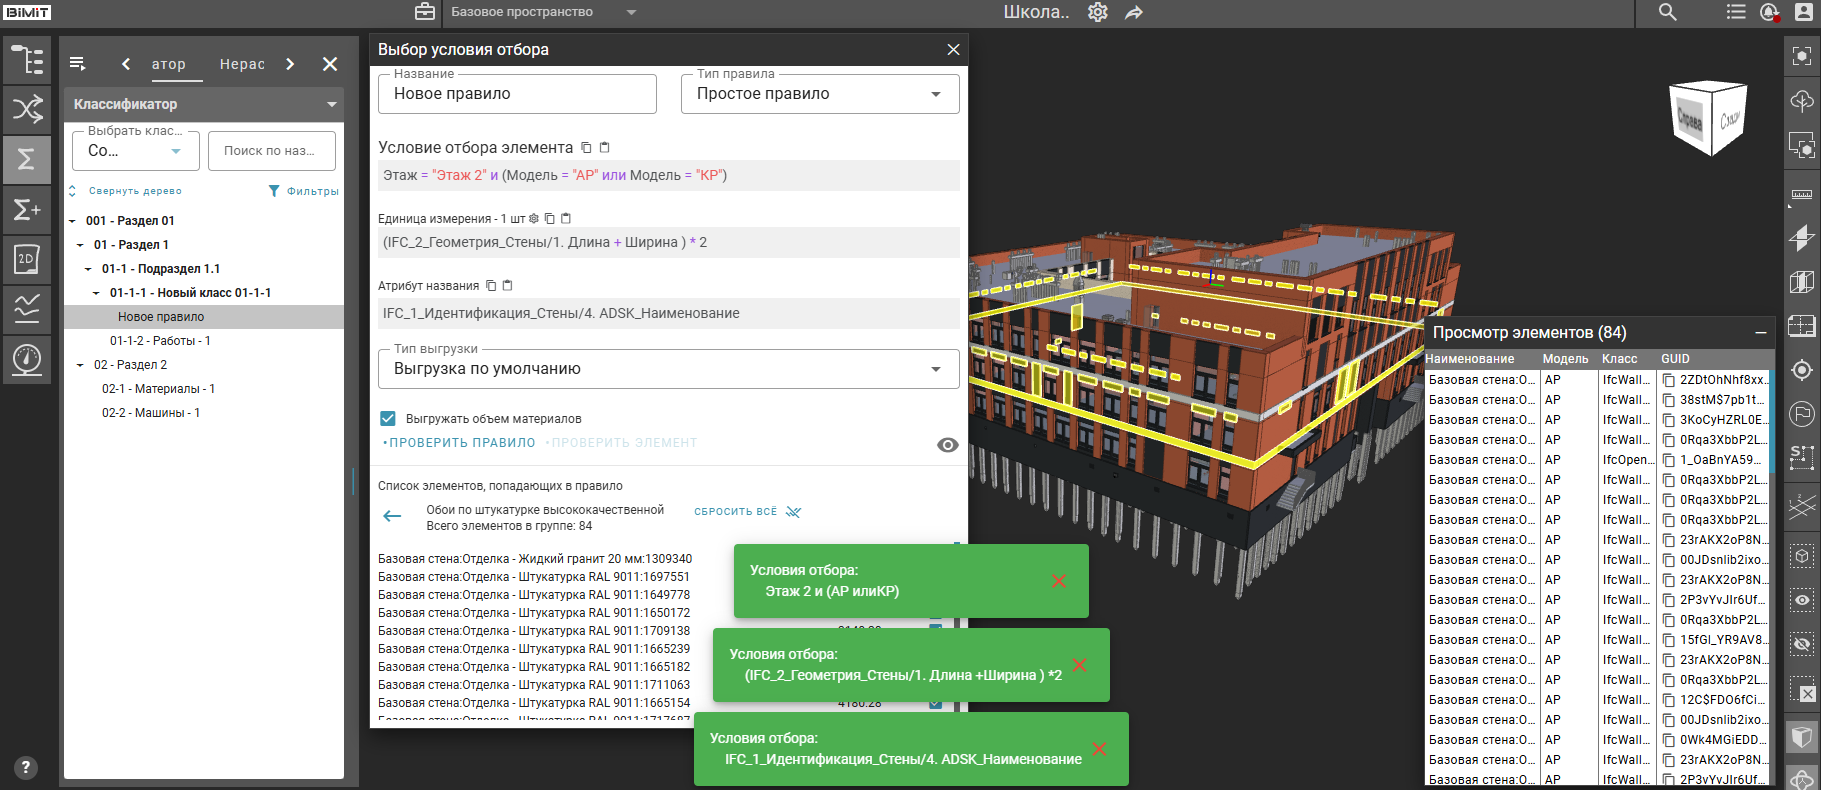Click 'СБРОСИТЬ ВСЁ' link

click(735, 511)
